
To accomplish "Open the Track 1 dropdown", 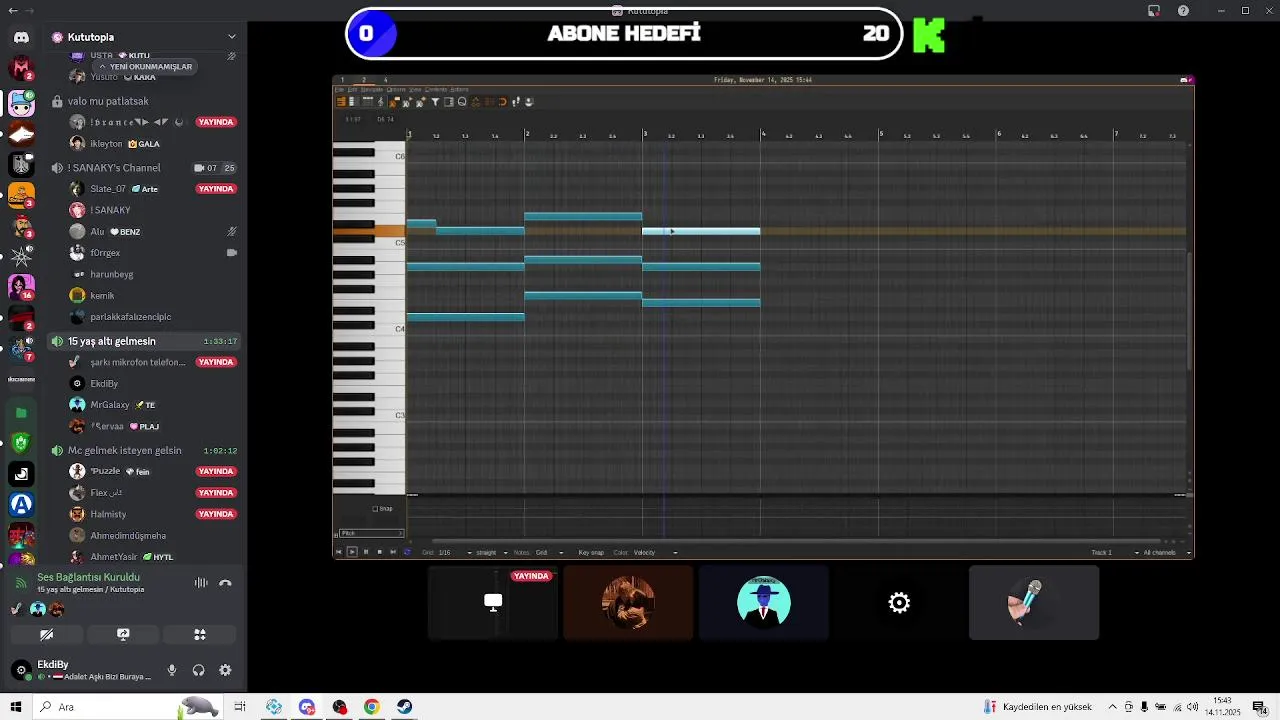I will (1115, 552).
